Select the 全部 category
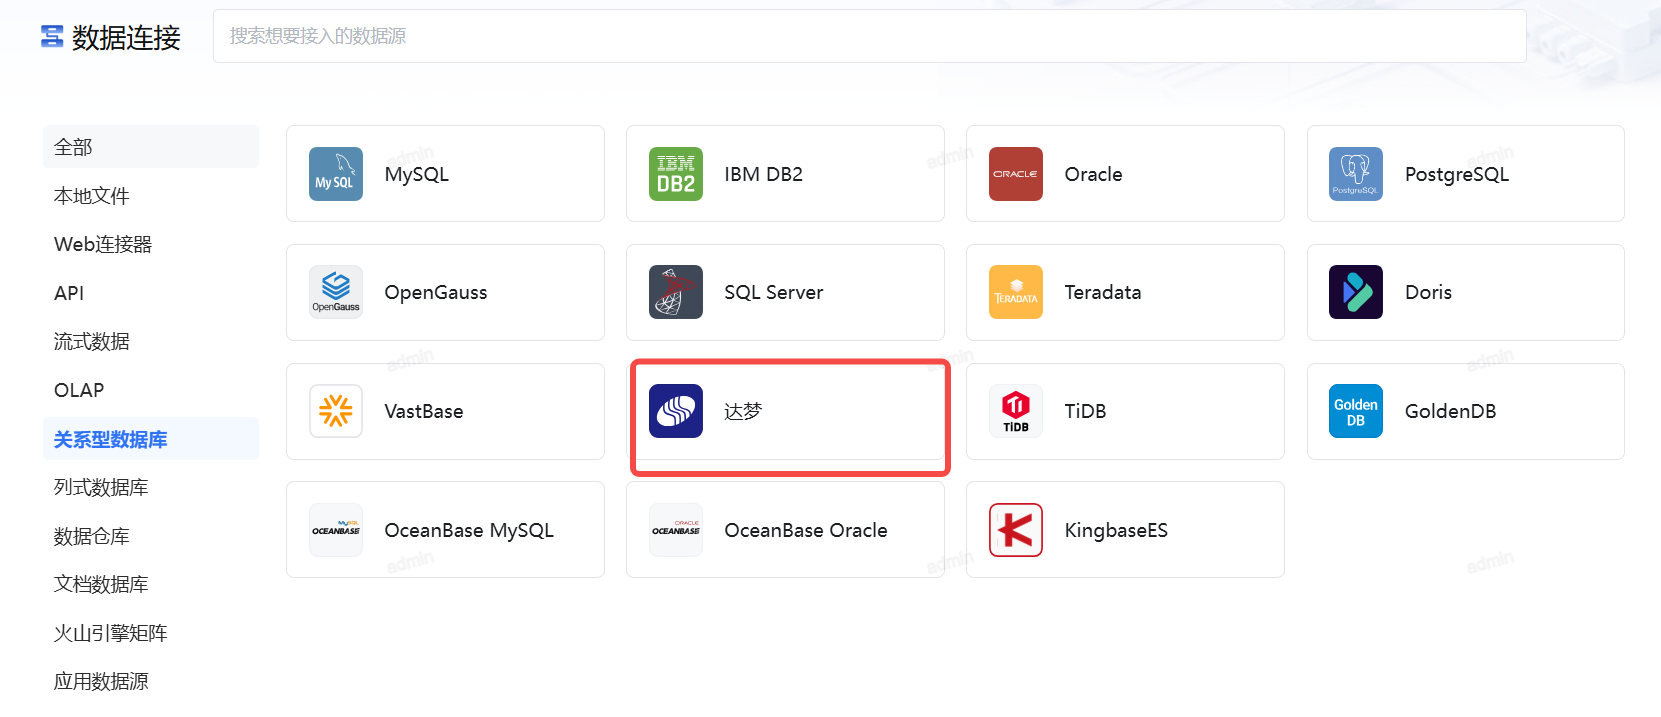The image size is (1661, 717). coord(151,147)
